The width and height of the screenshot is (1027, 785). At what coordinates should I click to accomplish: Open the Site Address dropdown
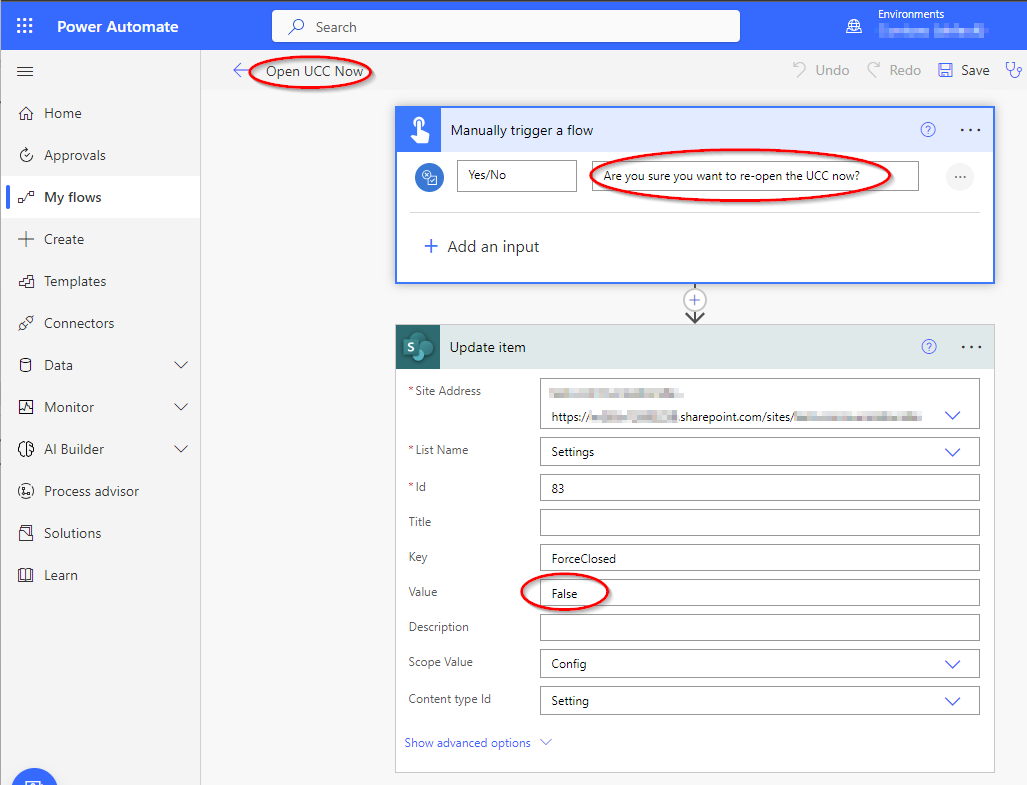953,415
